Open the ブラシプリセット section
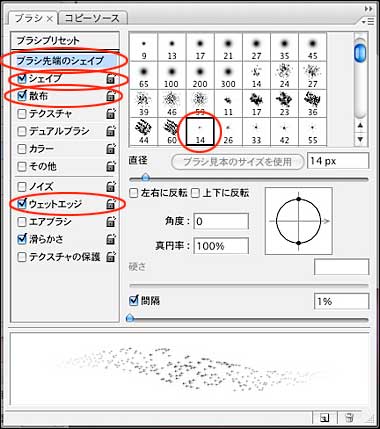The image size is (380, 429). 48,41
